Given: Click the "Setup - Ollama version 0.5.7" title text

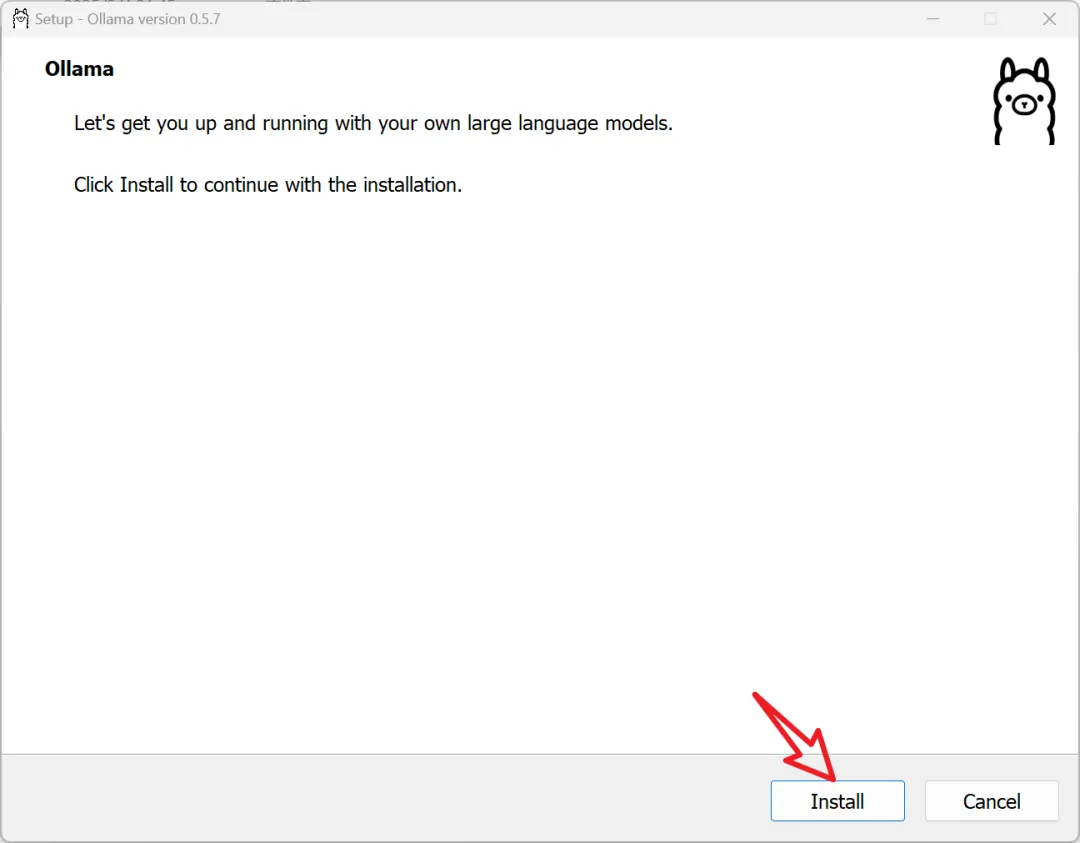Looking at the screenshot, I should click(x=127, y=19).
